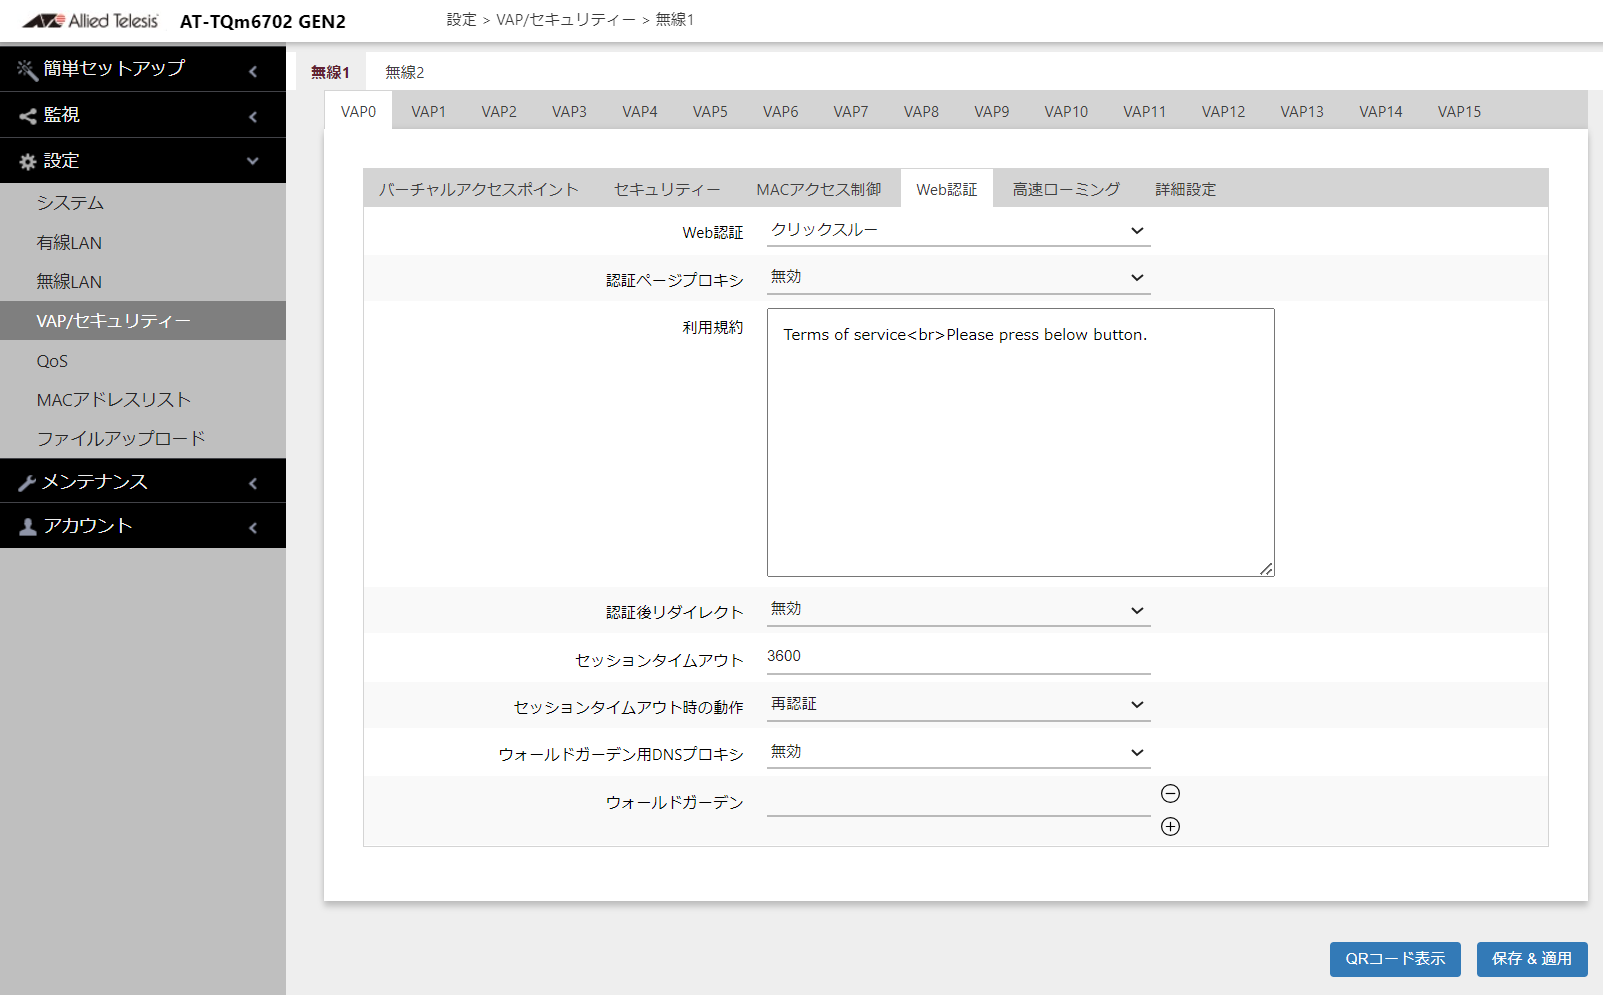Viewport: 1603px width, 995px height.
Task: Switch to the 無線2 tab
Action: coord(404,71)
